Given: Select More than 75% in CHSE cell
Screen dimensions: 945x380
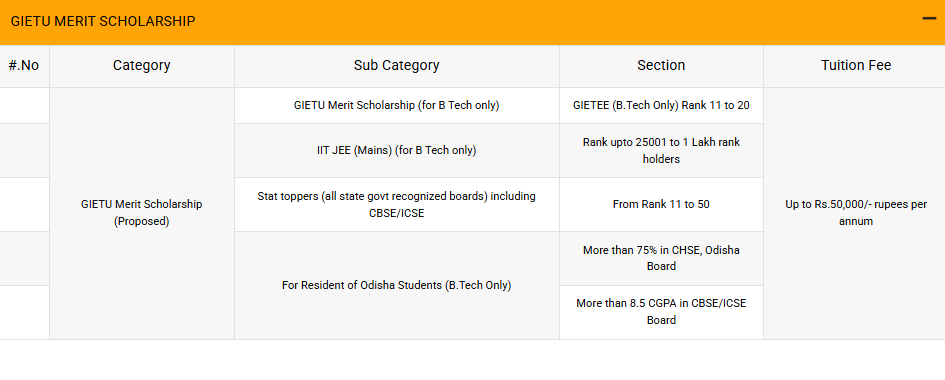Looking at the screenshot, I should click(661, 258).
